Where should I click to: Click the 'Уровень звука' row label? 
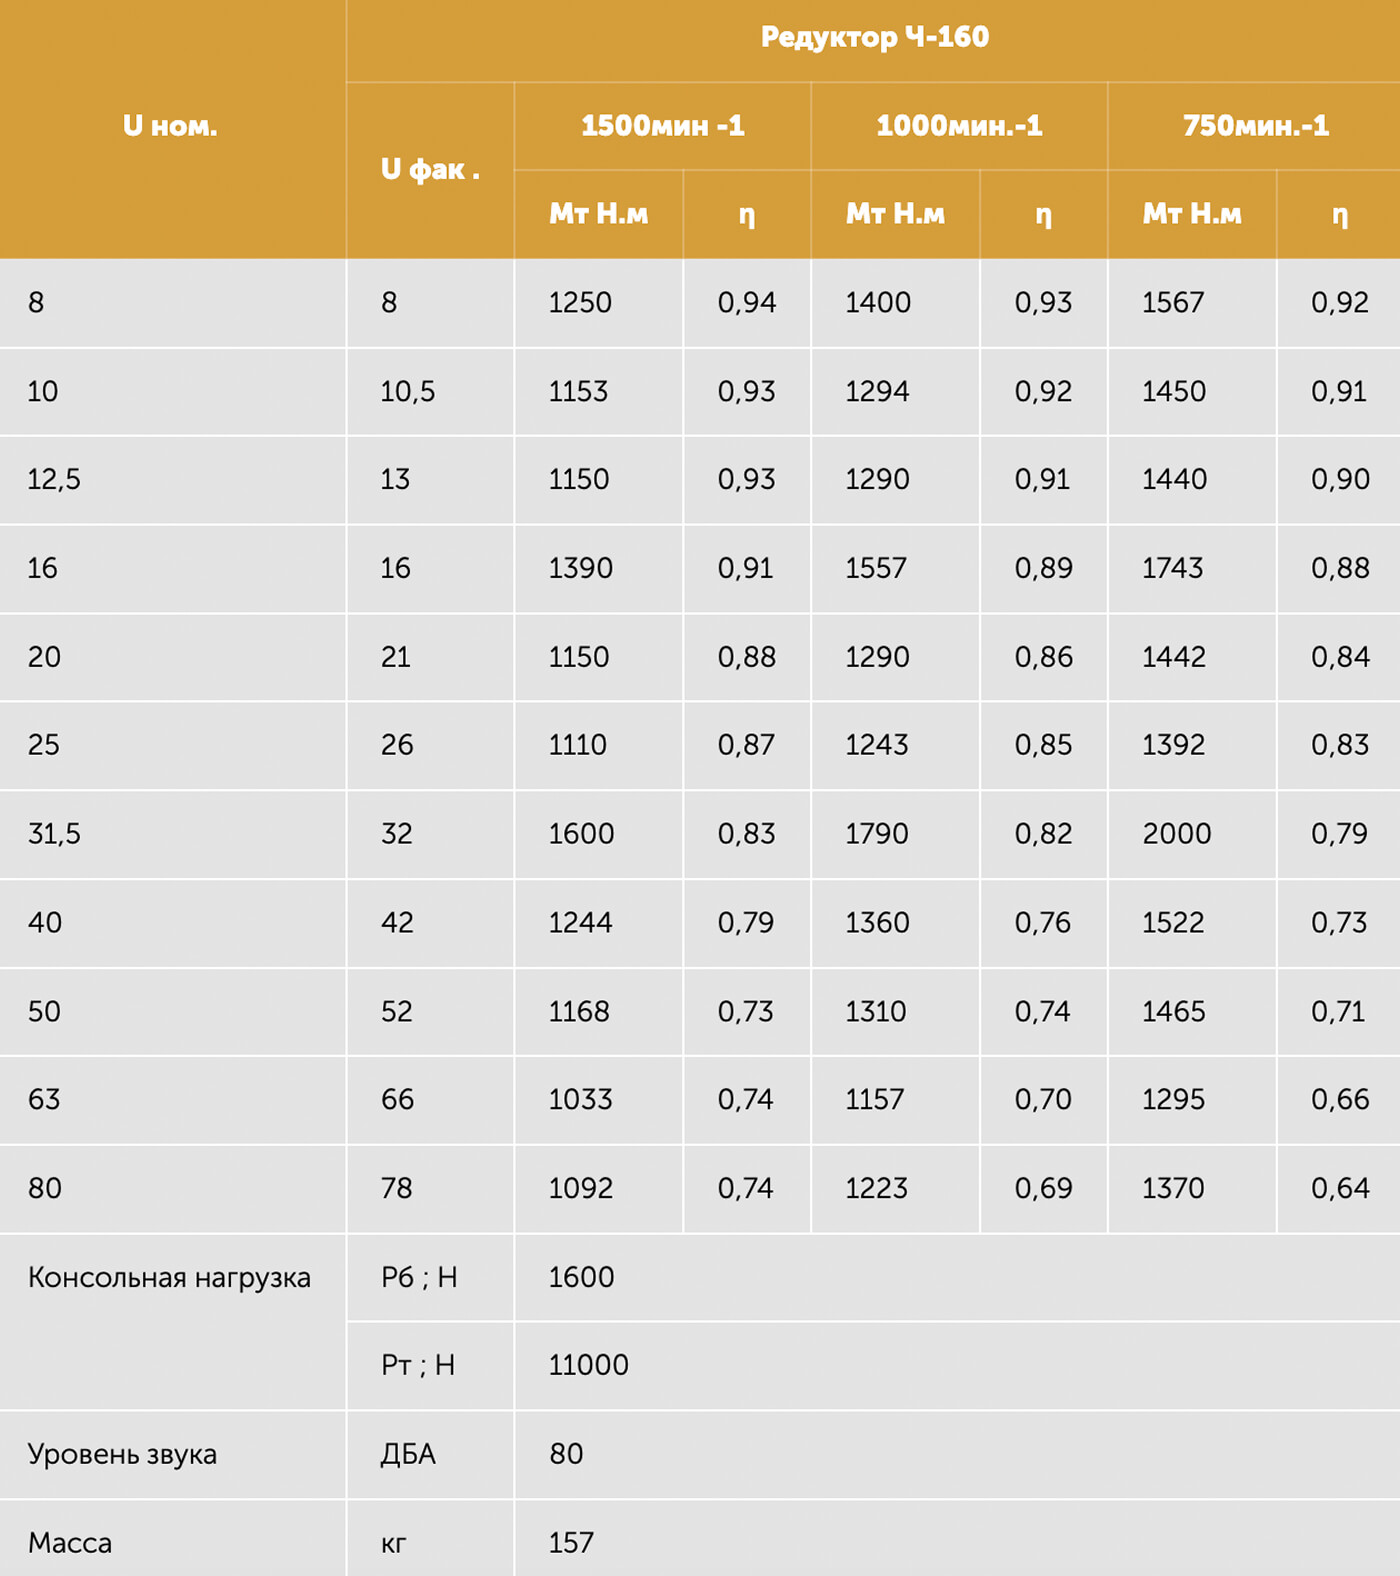pos(122,1455)
